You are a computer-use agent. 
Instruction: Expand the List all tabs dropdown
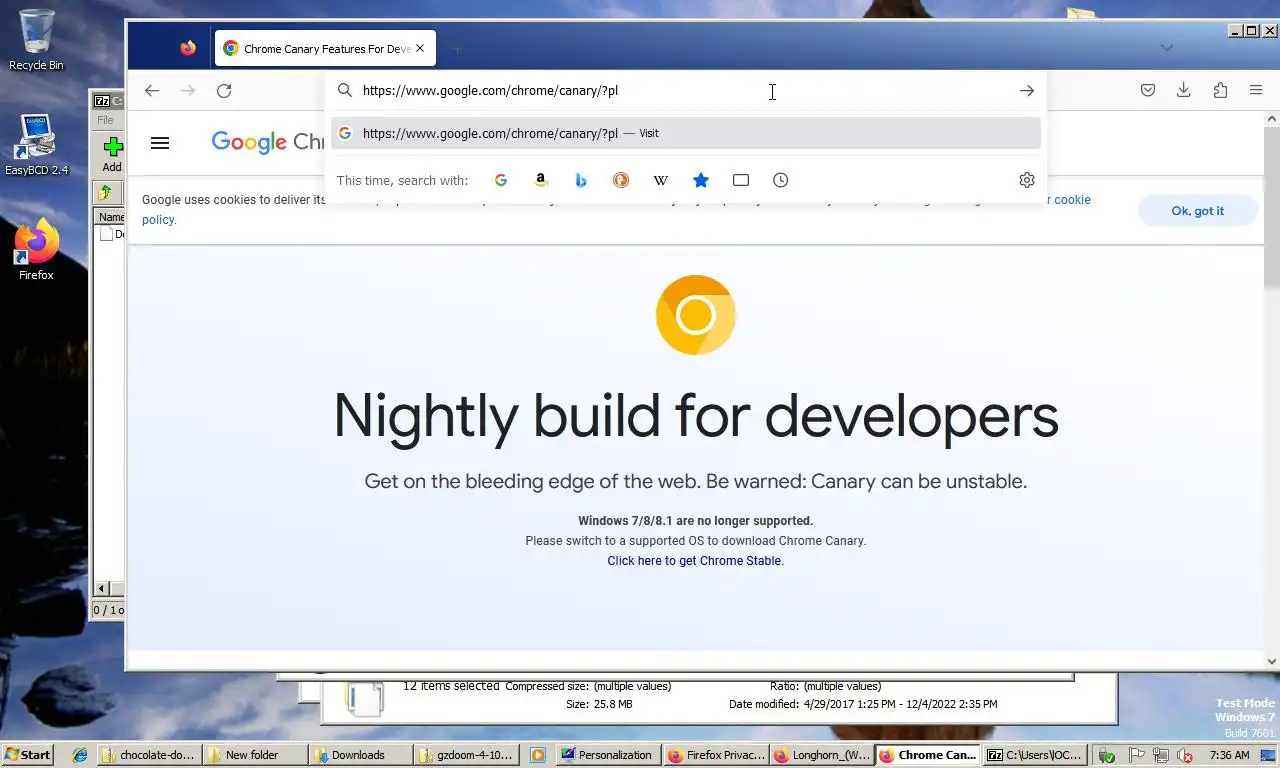click(1166, 48)
